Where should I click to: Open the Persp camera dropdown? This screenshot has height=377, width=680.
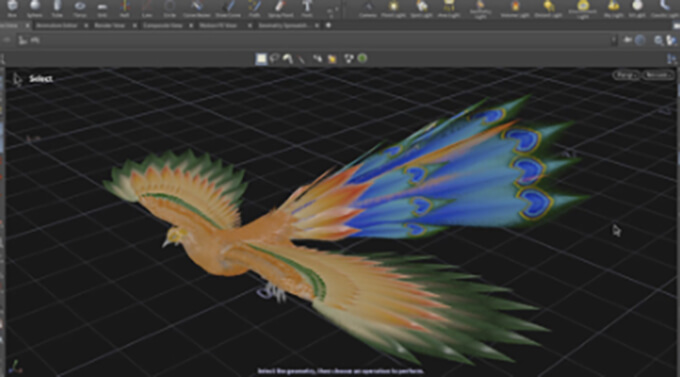pos(626,75)
